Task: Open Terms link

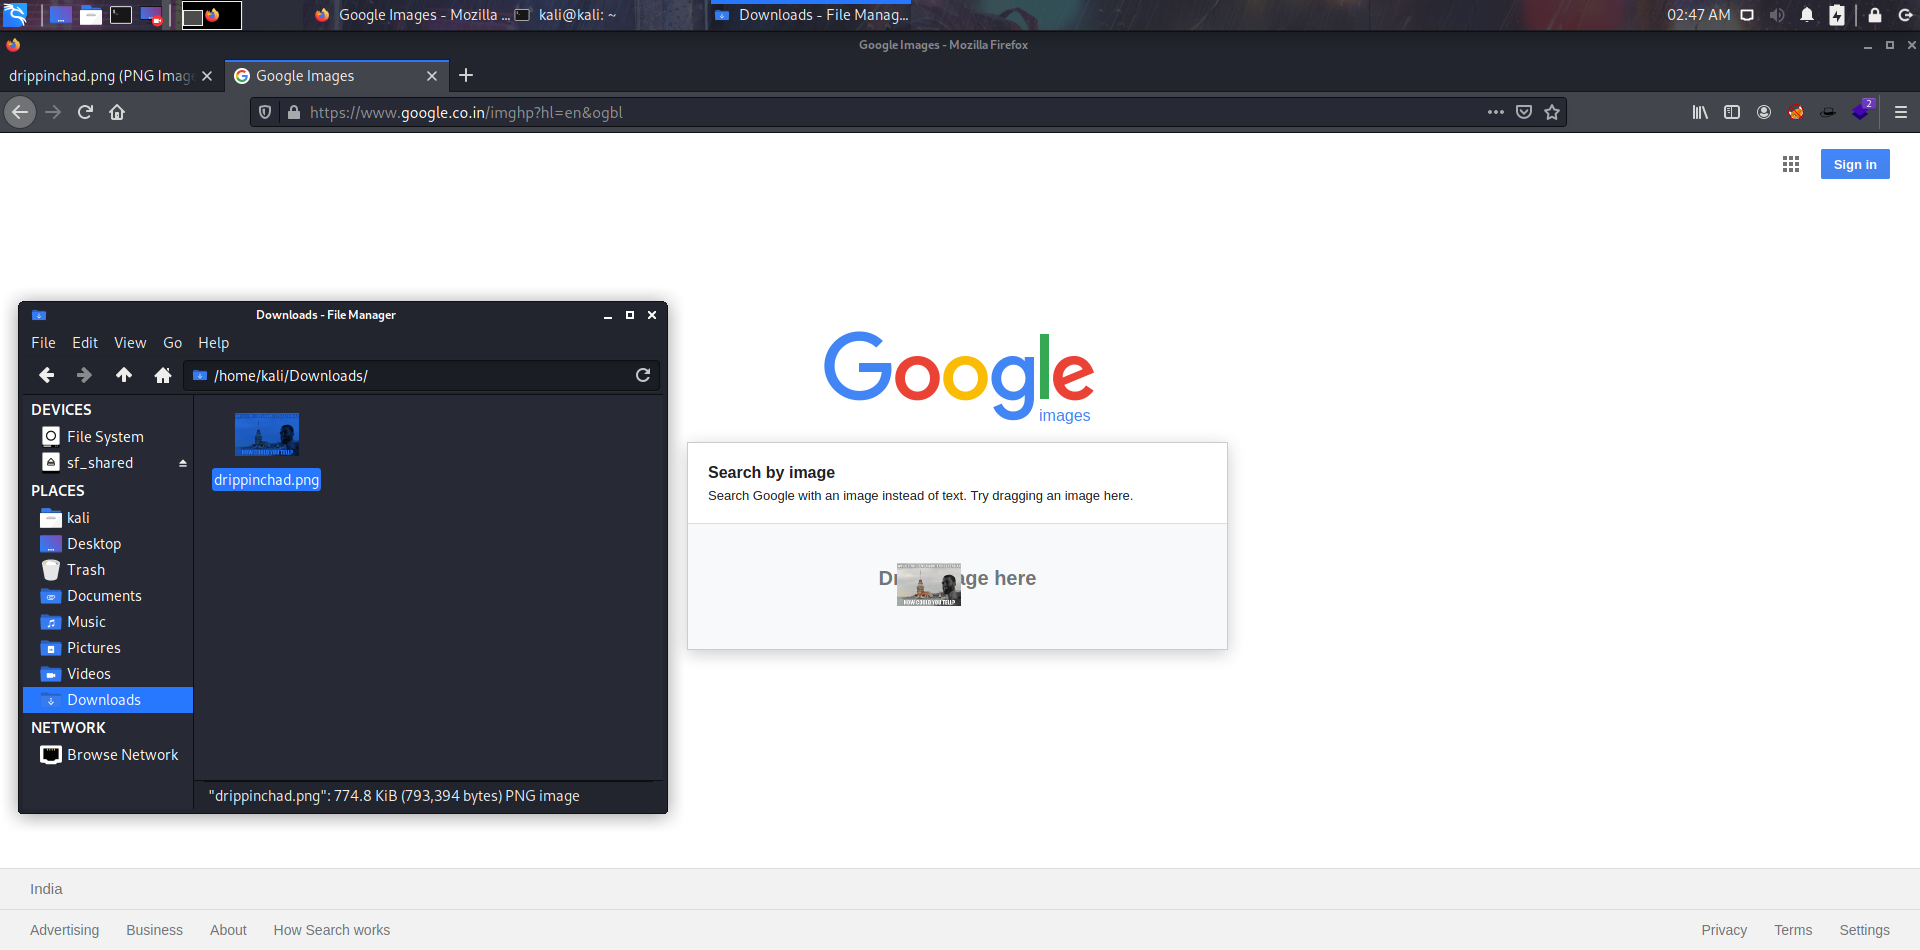Action: (x=1793, y=930)
